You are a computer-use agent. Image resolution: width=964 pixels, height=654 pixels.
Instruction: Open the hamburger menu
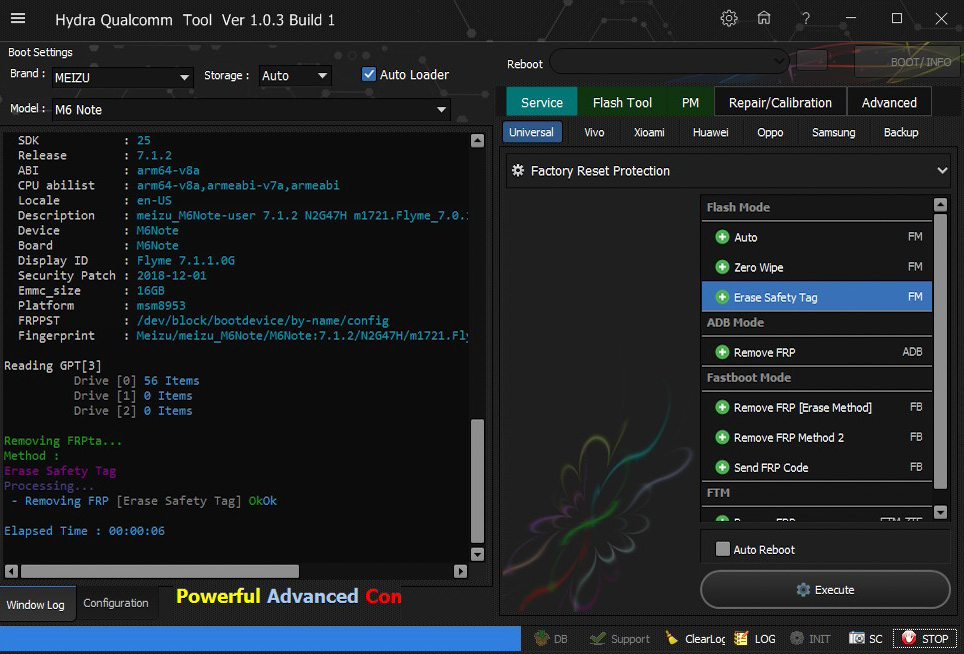pyautogui.click(x=18, y=18)
